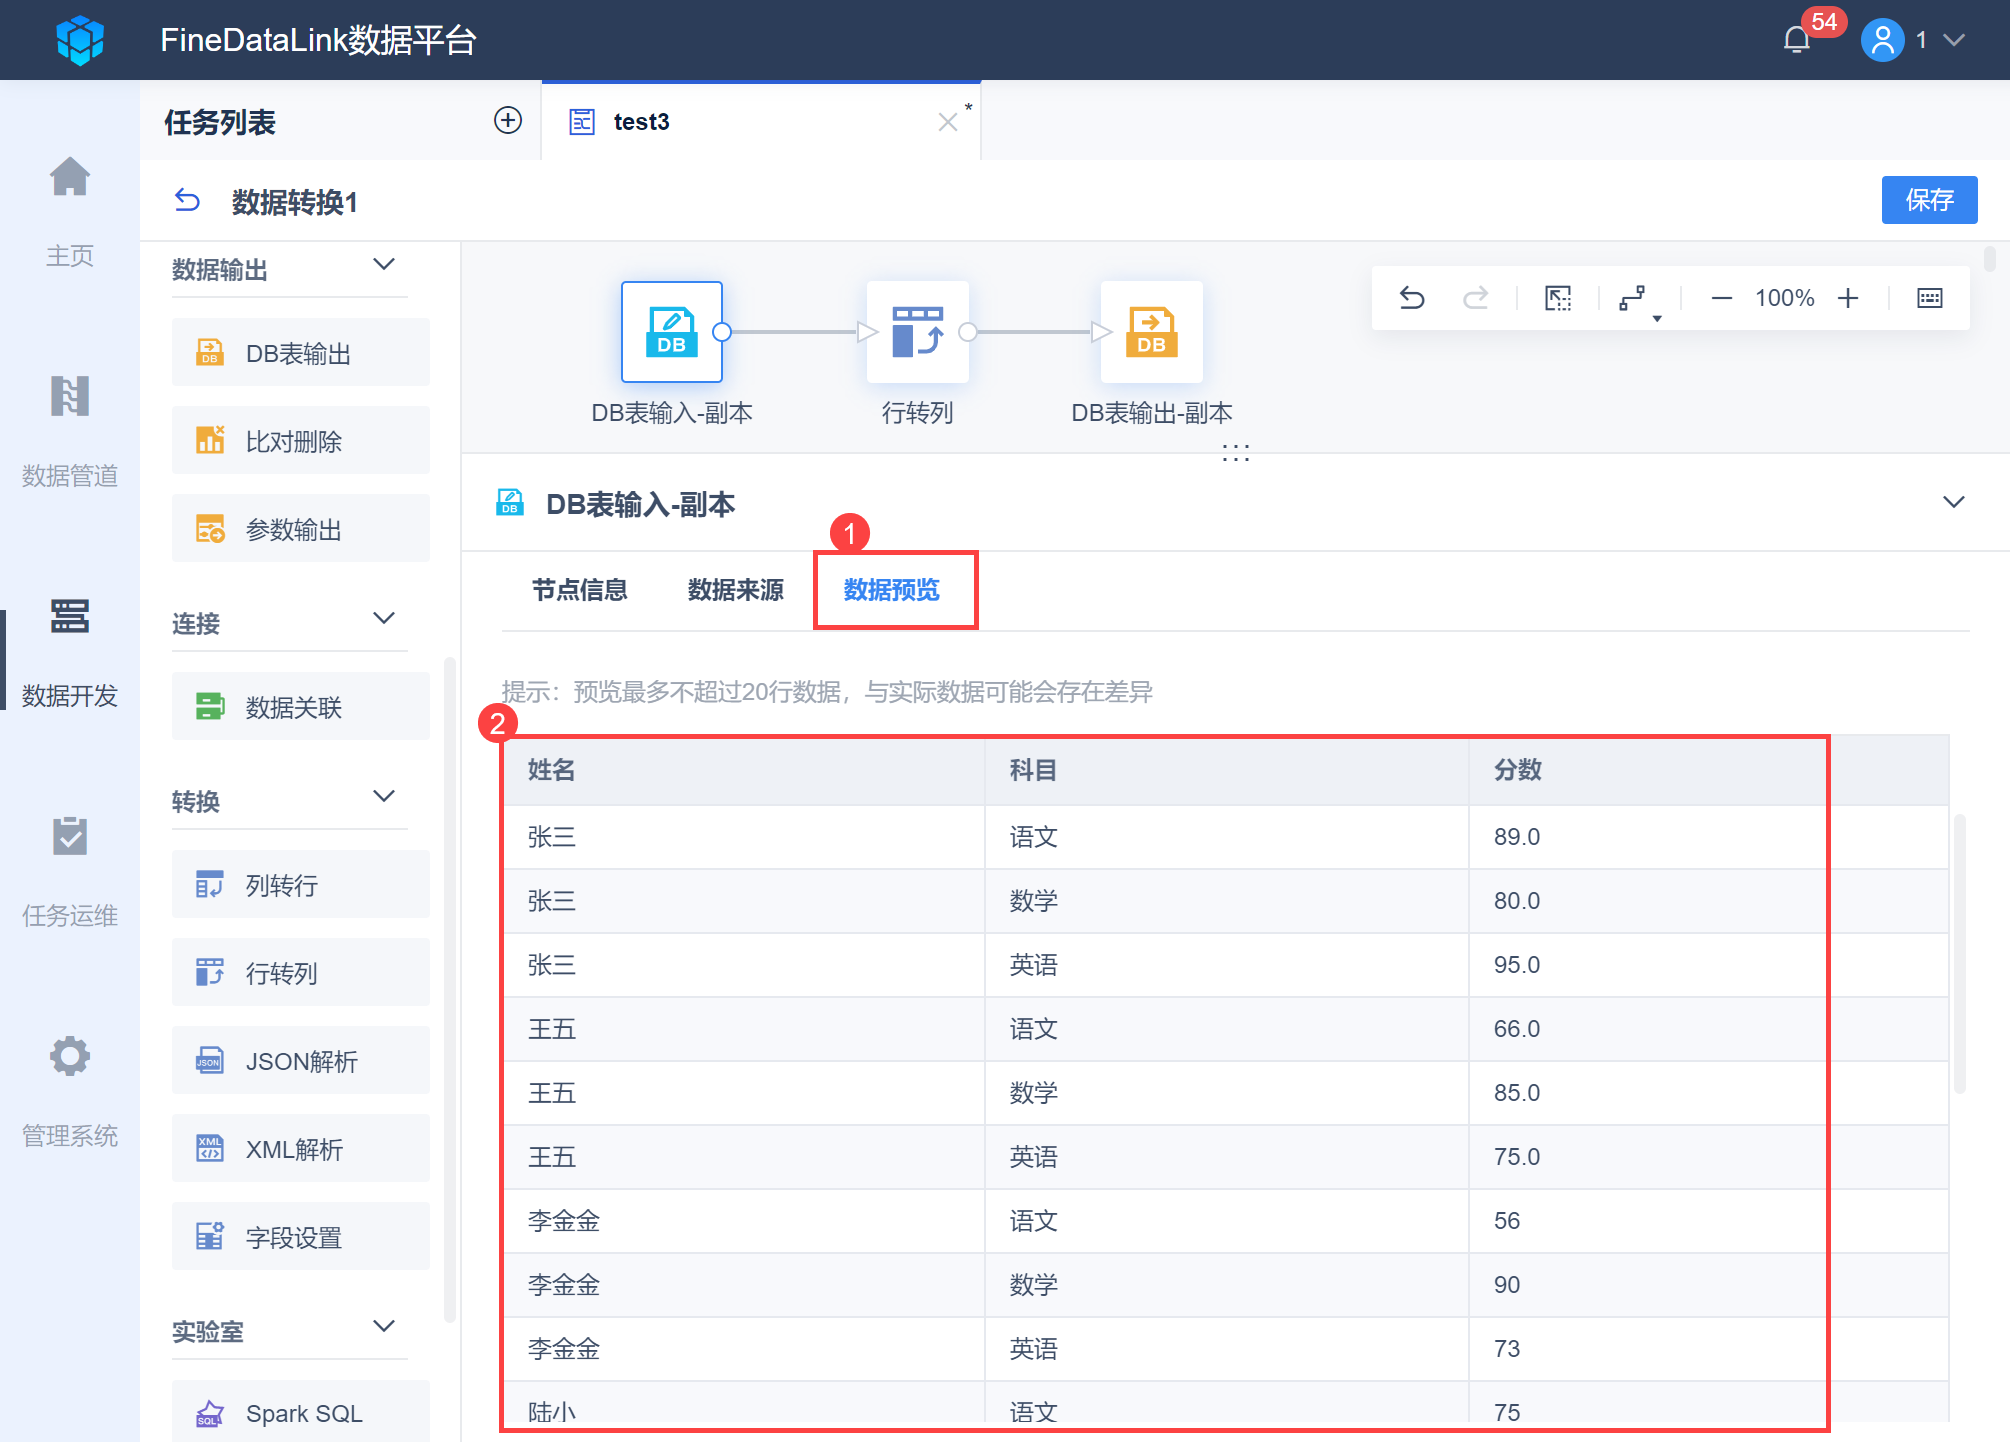2010x1442 pixels.
Task: Zoom in with the plus icon
Action: point(1848,298)
